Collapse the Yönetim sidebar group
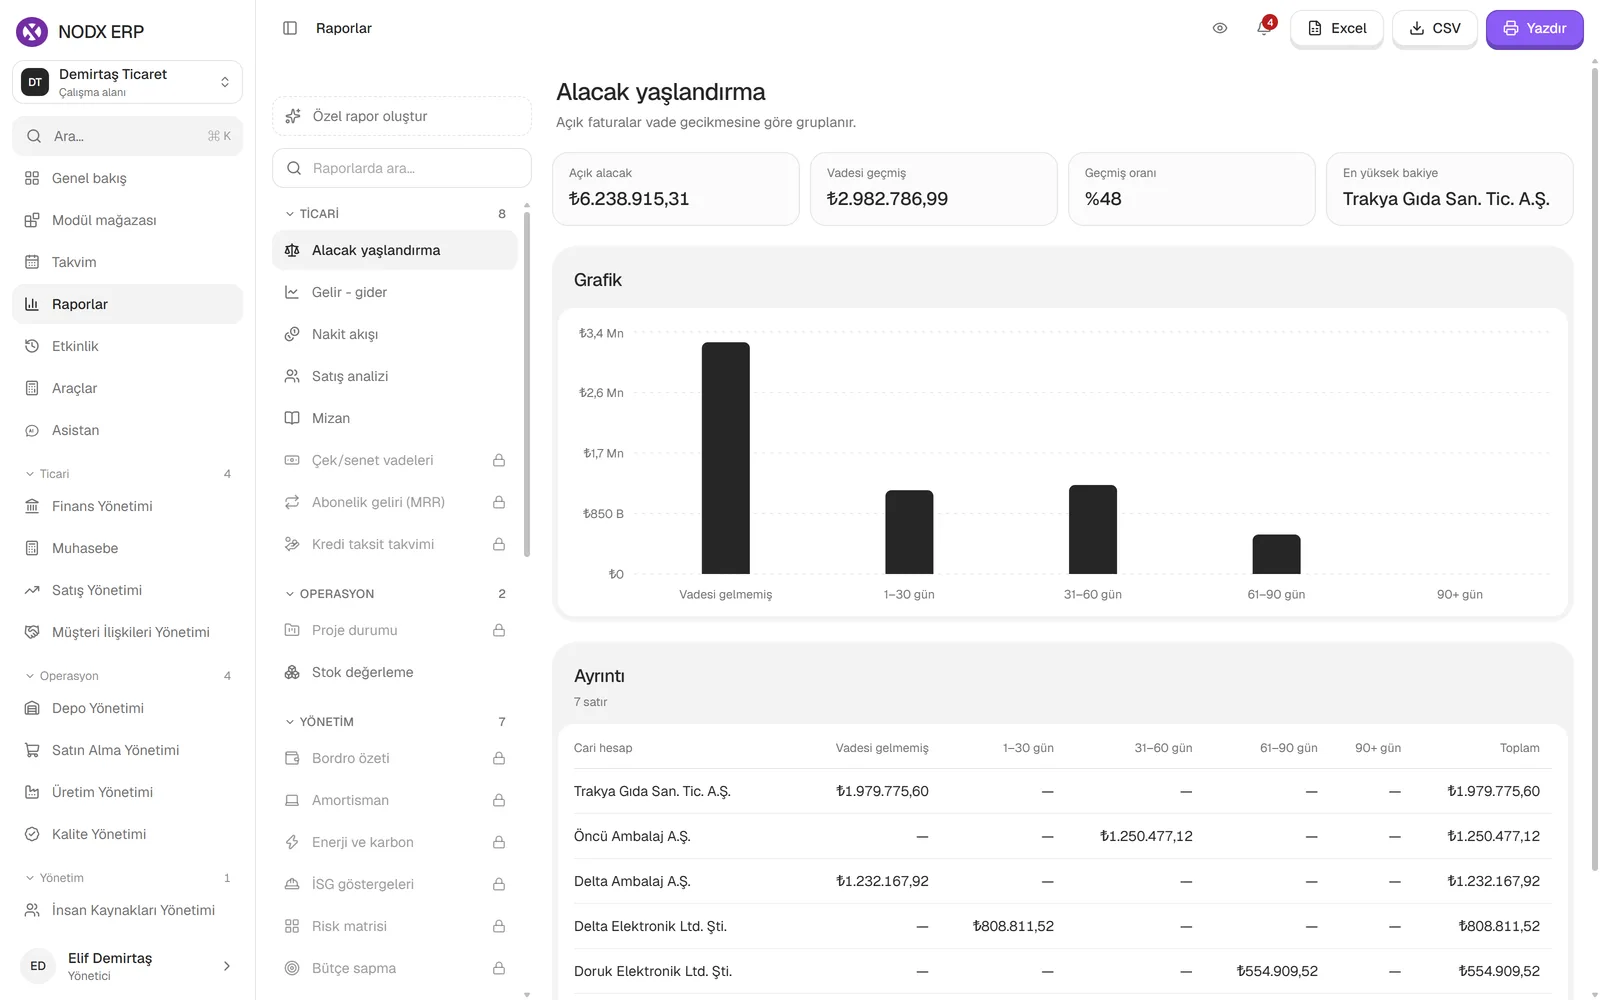 127,878
